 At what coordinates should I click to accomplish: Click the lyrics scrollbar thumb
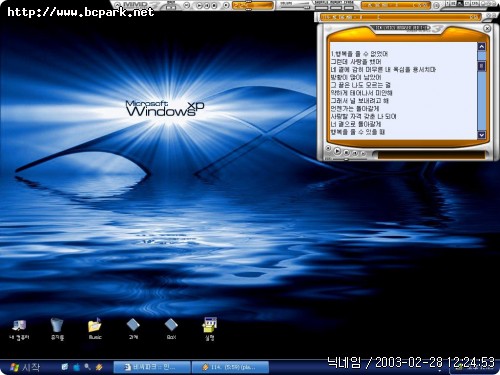coord(481,66)
